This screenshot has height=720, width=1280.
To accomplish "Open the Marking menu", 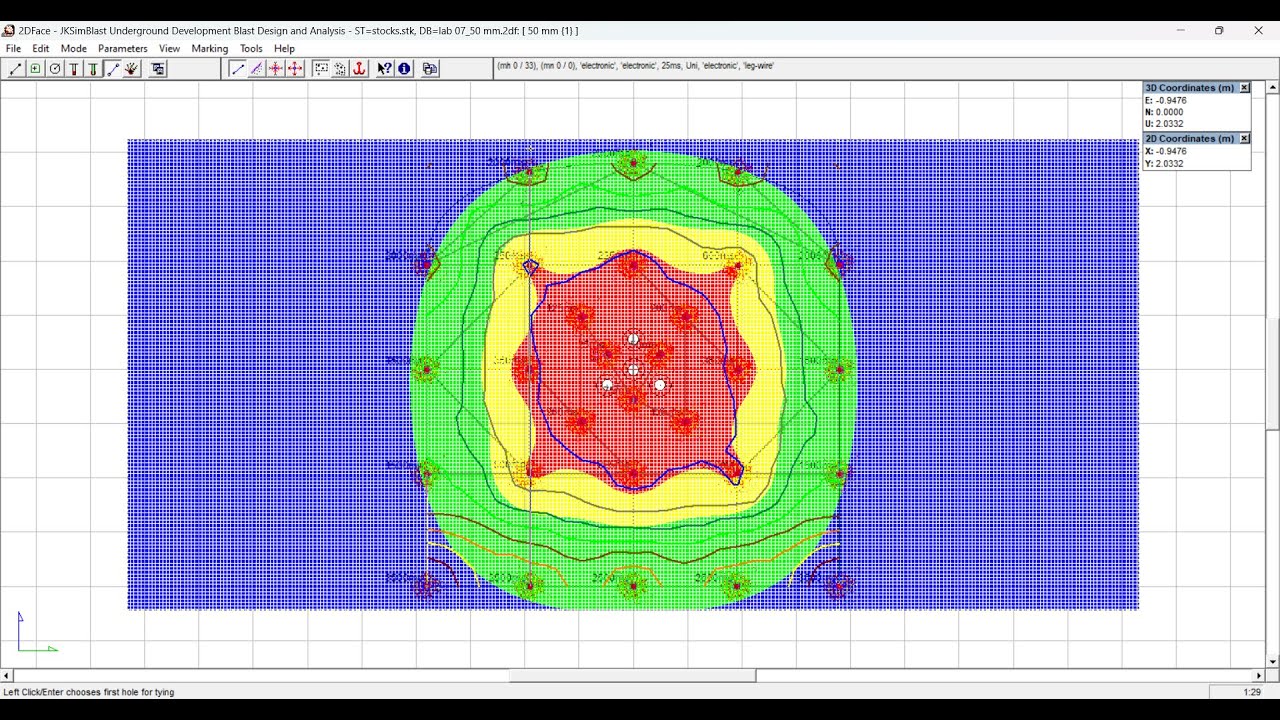I will tap(210, 48).
